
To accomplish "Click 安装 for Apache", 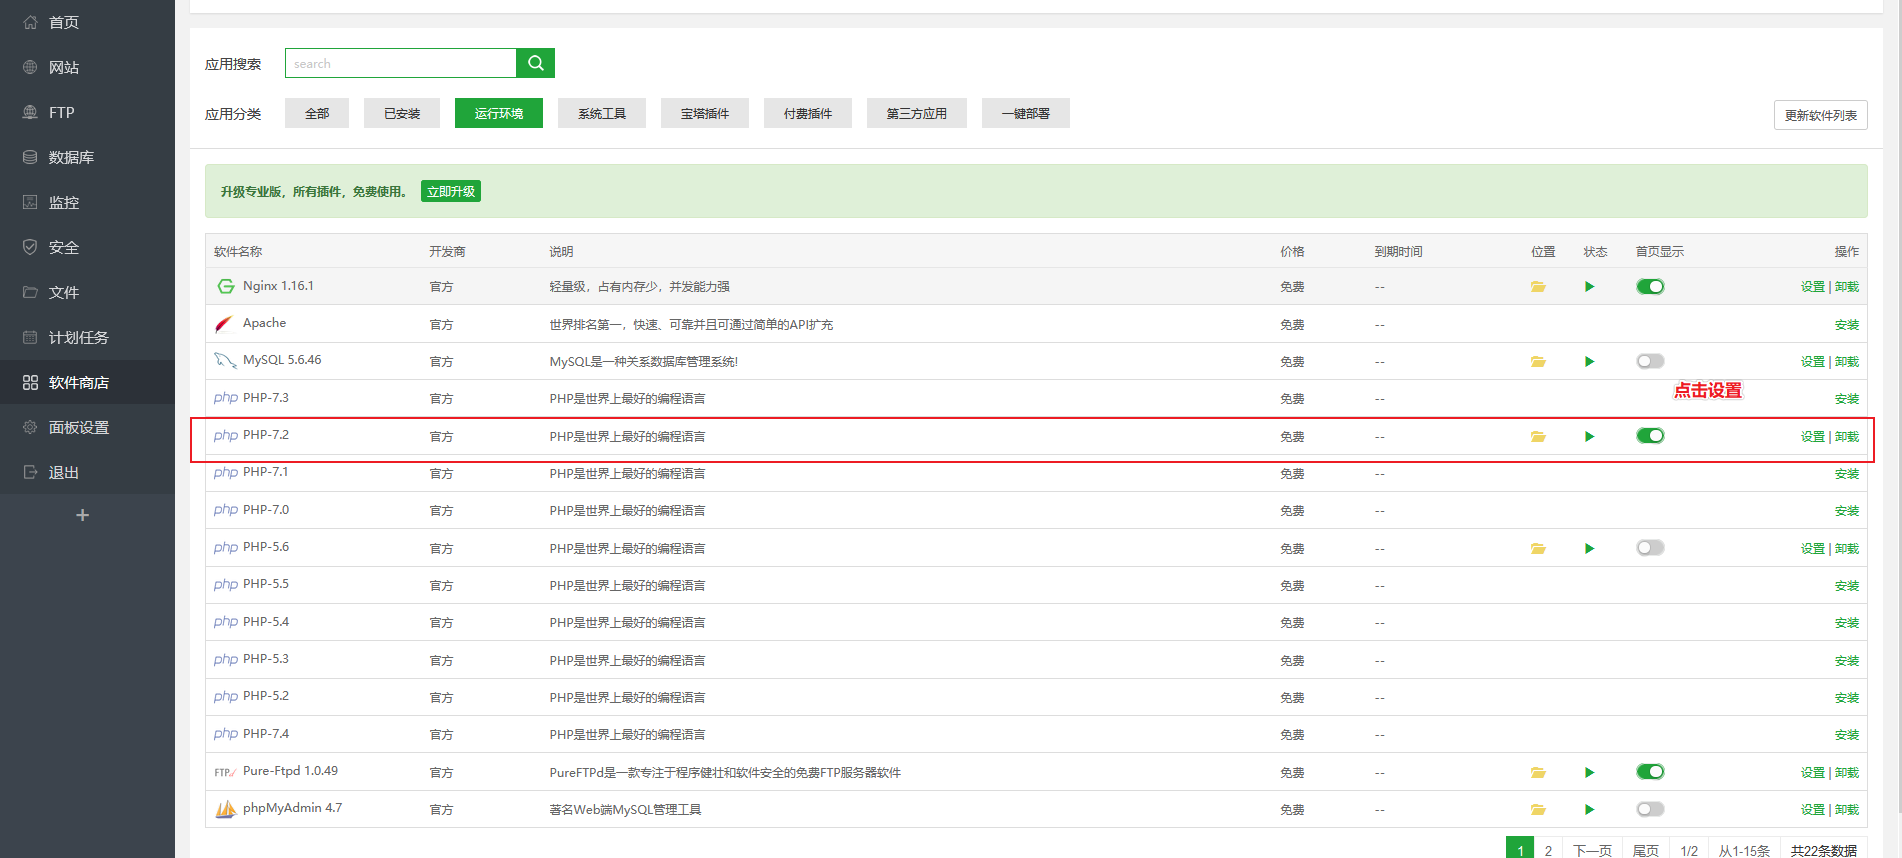I will point(1847,325).
